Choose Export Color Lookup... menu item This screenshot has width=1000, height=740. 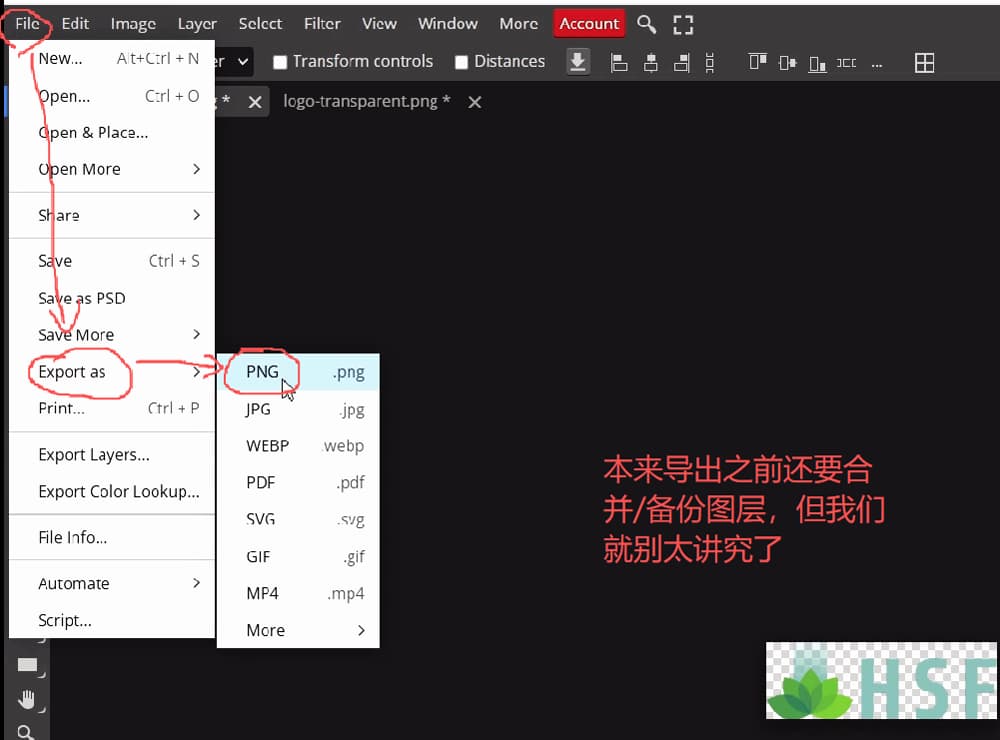(x=112, y=492)
